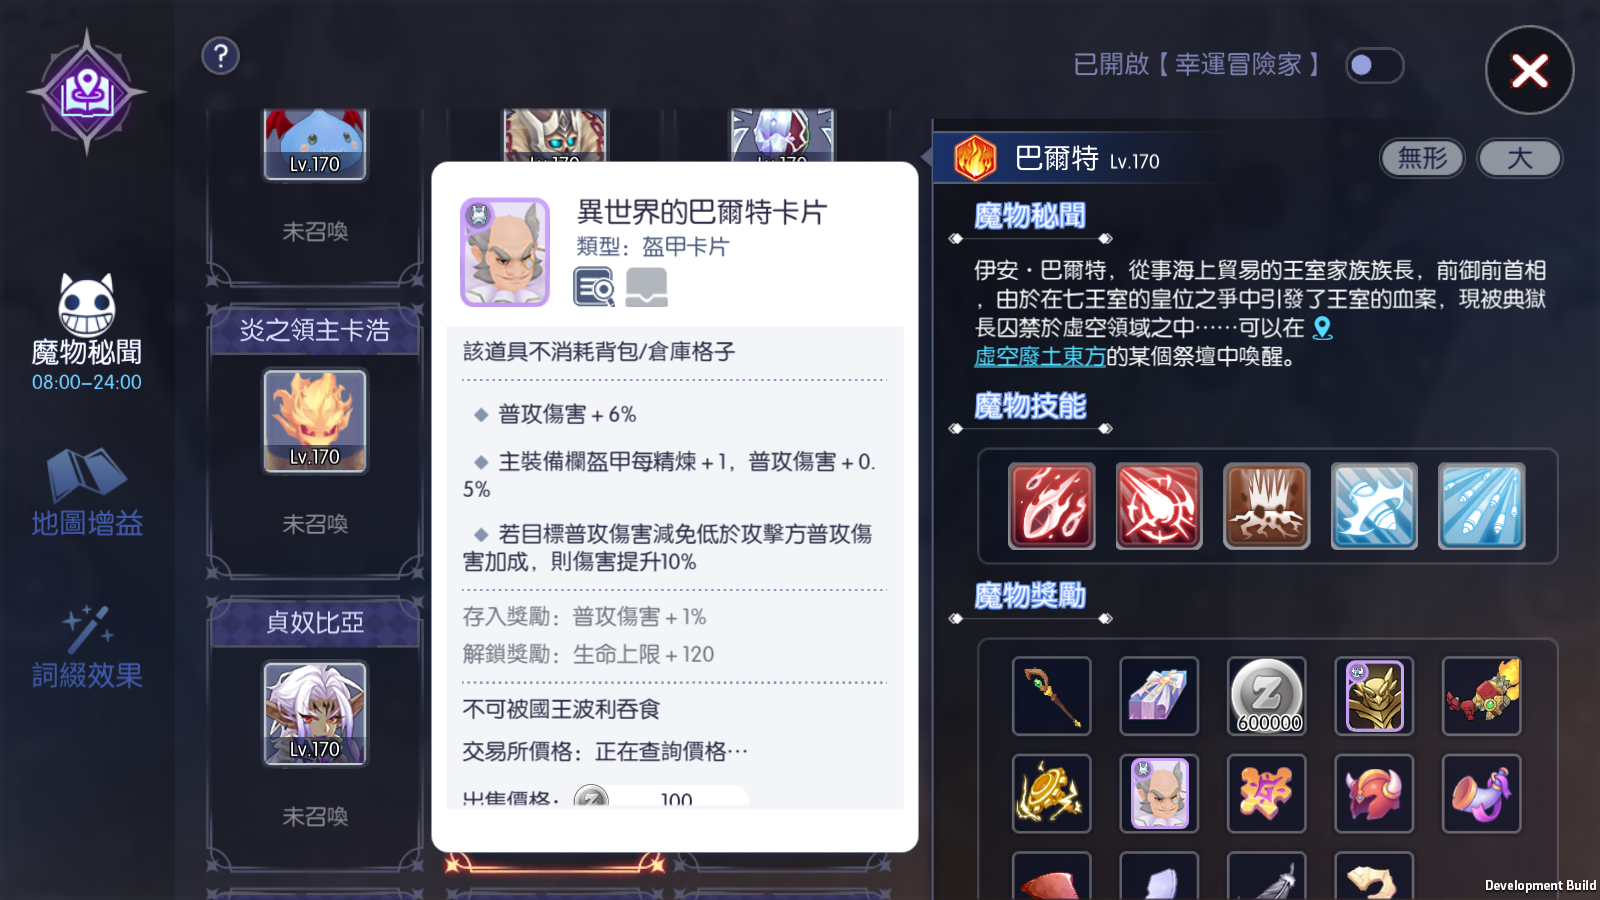Click the grey storage tray icon in popup

(647, 287)
